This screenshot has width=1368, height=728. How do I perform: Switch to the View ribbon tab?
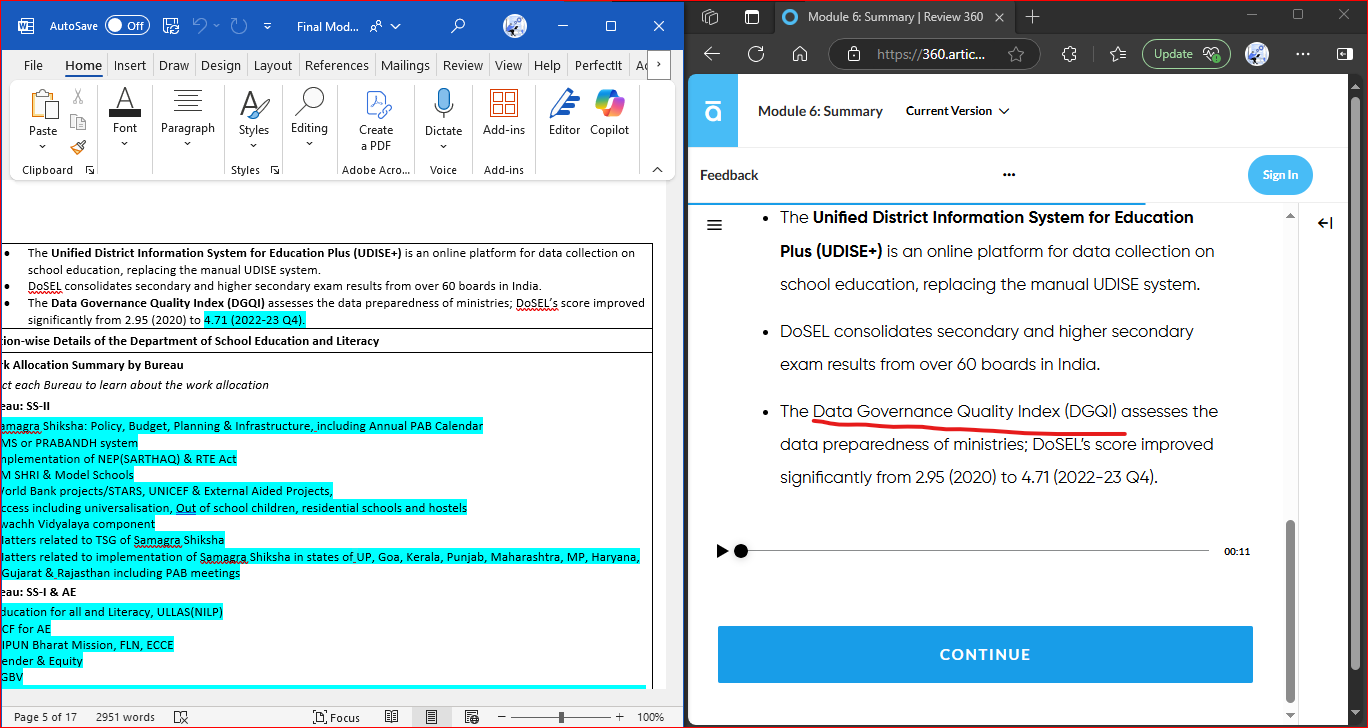pos(508,65)
